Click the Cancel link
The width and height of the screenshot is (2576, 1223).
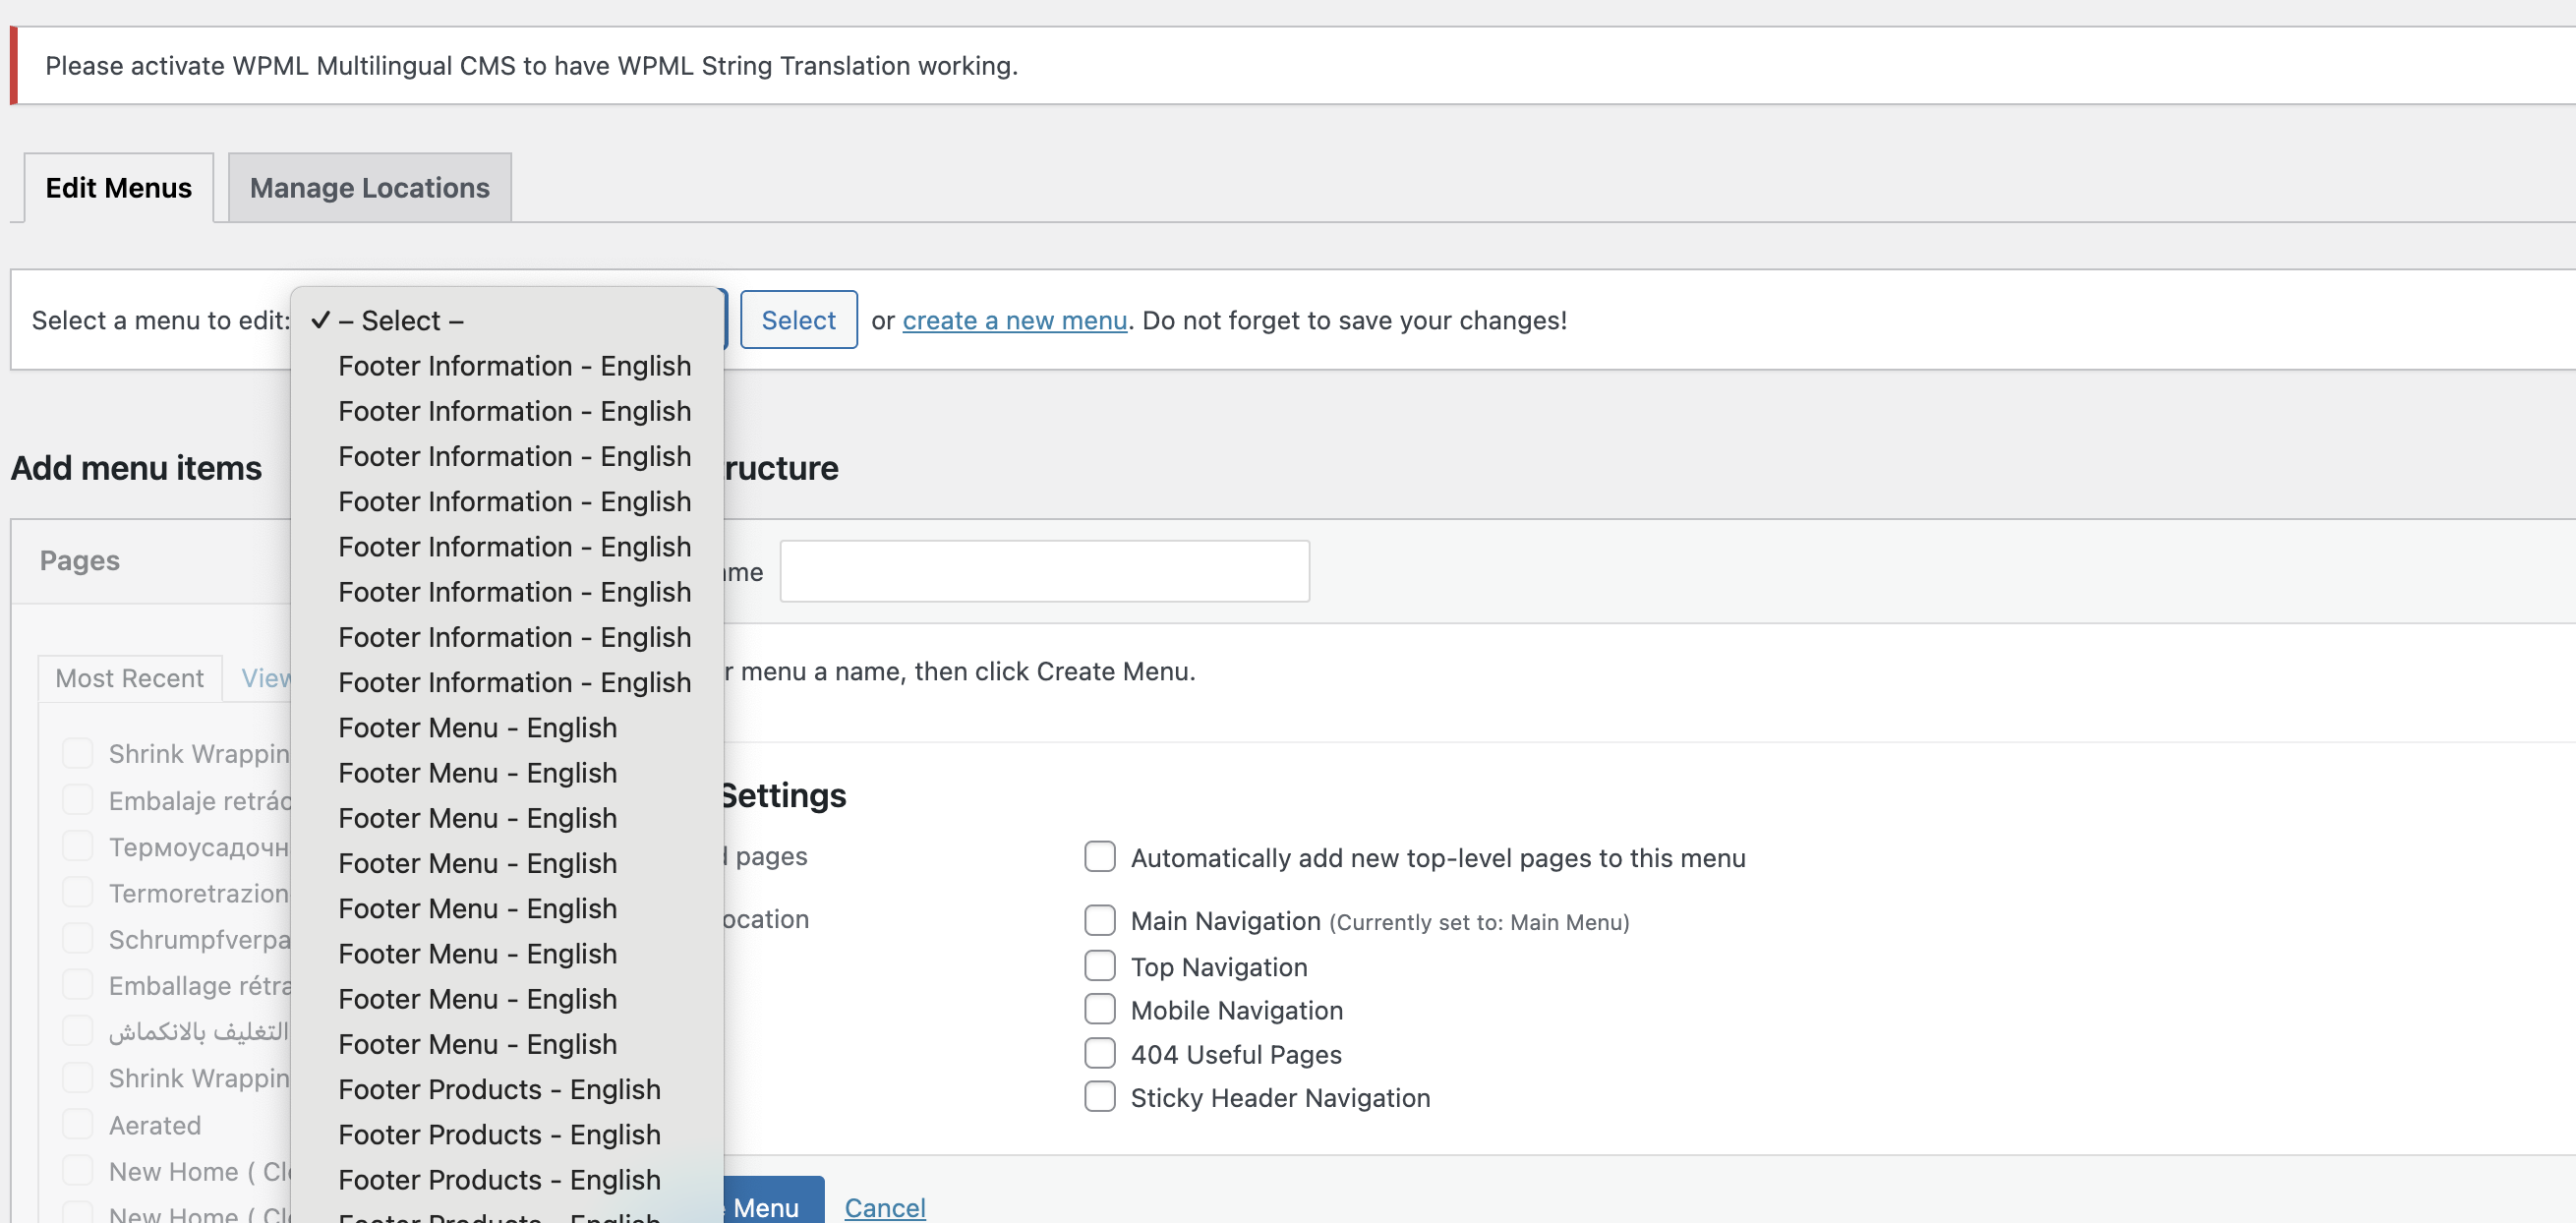(x=884, y=1207)
